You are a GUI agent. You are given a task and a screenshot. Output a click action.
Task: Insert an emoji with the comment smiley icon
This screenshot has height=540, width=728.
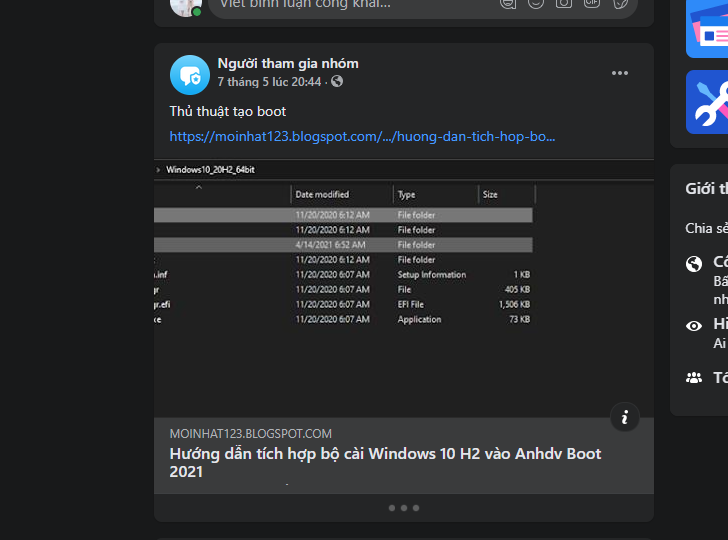(536, 3)
